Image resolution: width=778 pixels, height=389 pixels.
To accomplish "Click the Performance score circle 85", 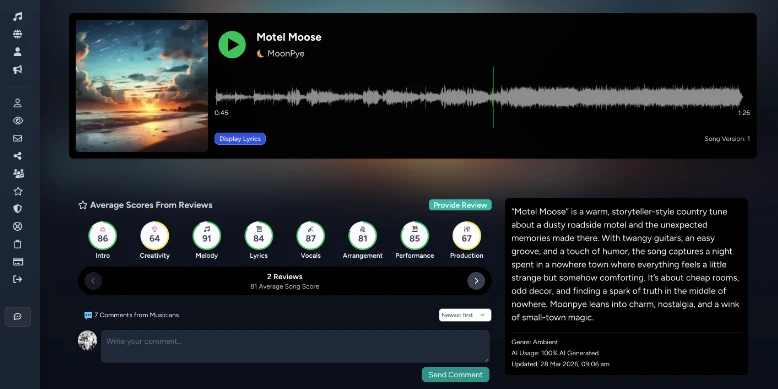I will coord(415,236).
